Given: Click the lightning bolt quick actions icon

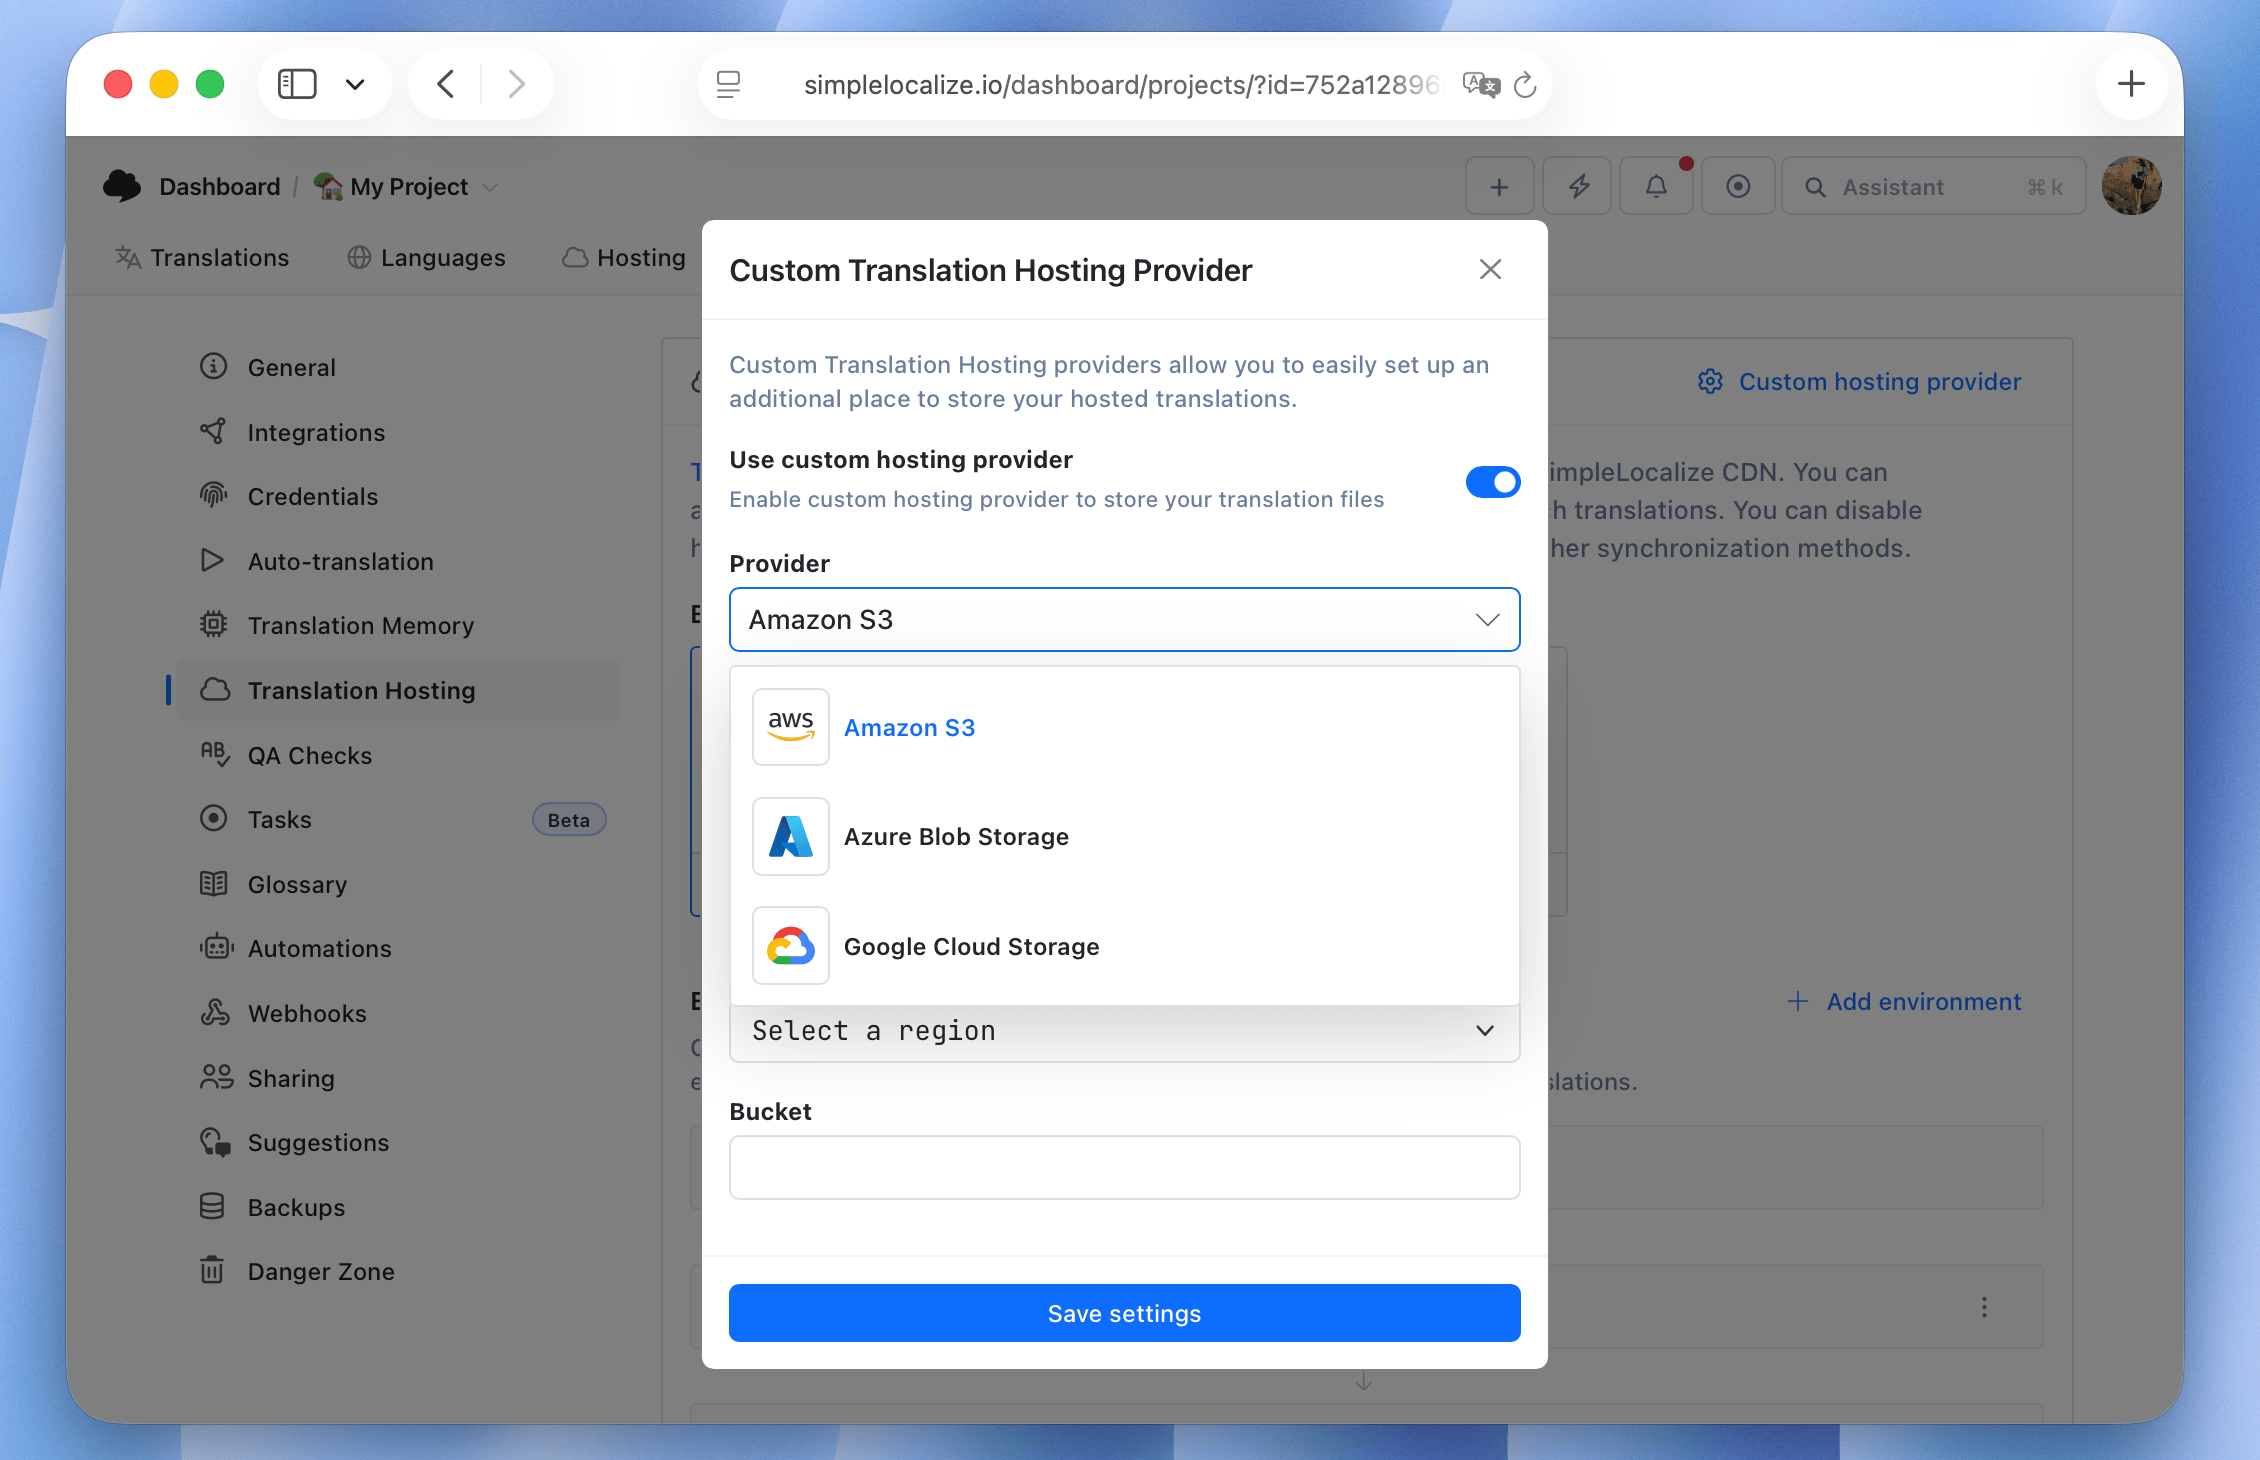Looking at the screenshot, I should (x=1577, y=185).
